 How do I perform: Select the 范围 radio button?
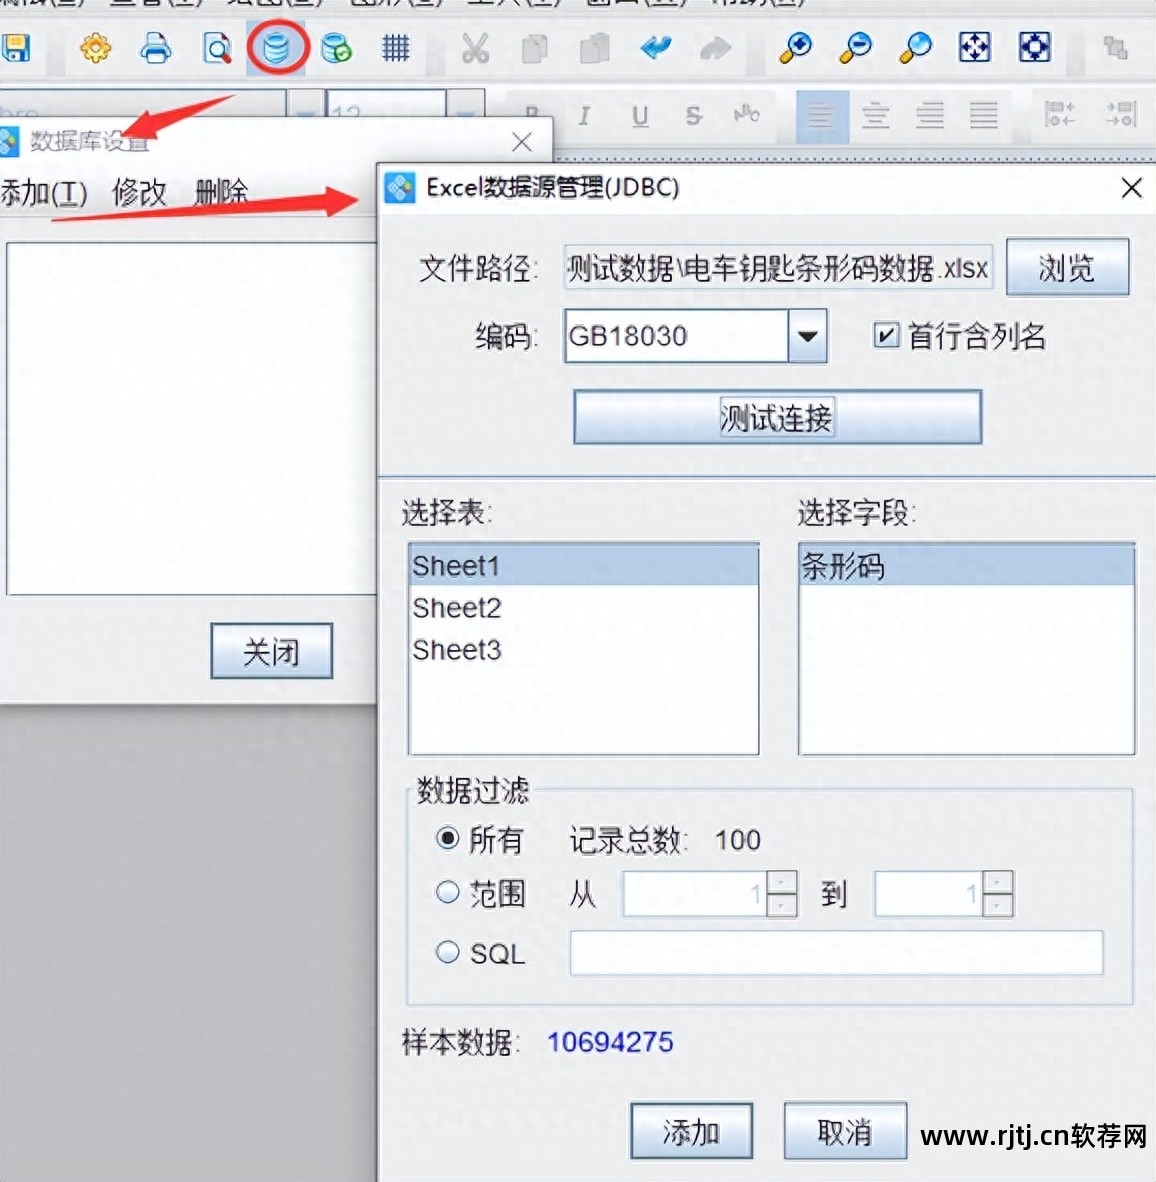tap(448, 893)
